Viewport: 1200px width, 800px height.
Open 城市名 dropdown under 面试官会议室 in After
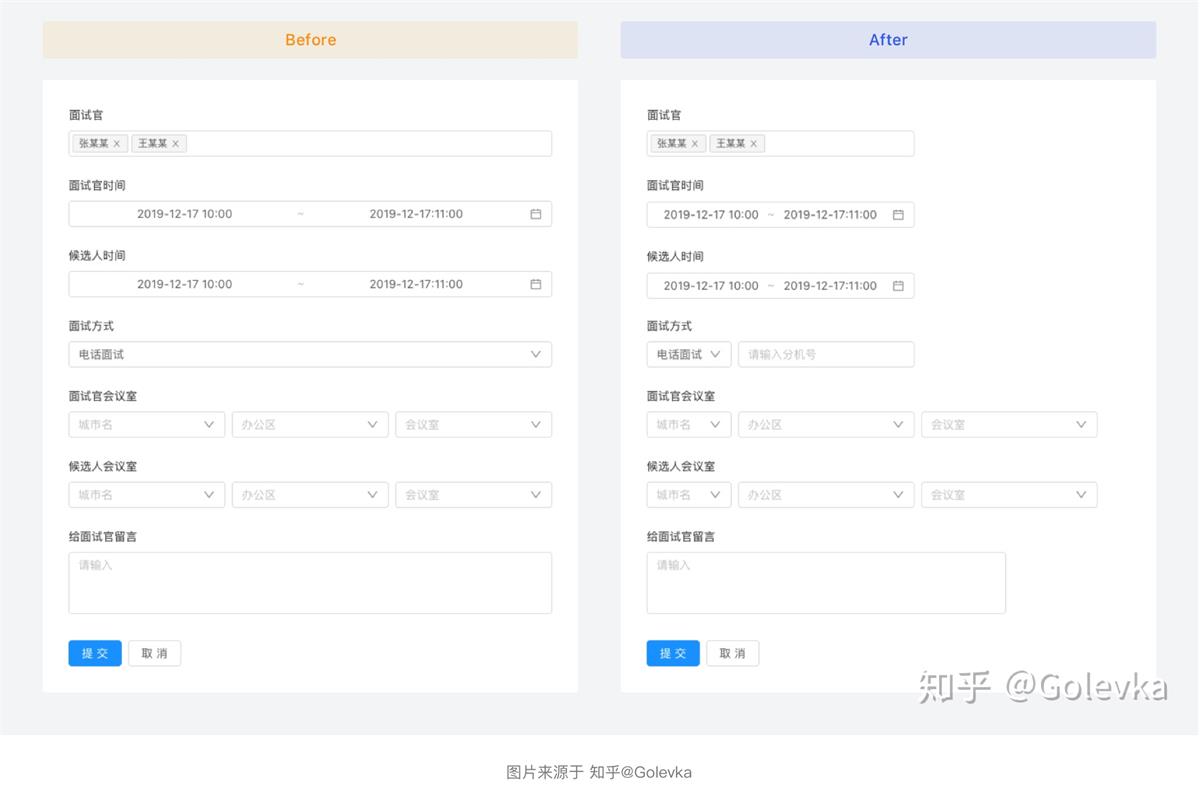(x=689, y=424)
